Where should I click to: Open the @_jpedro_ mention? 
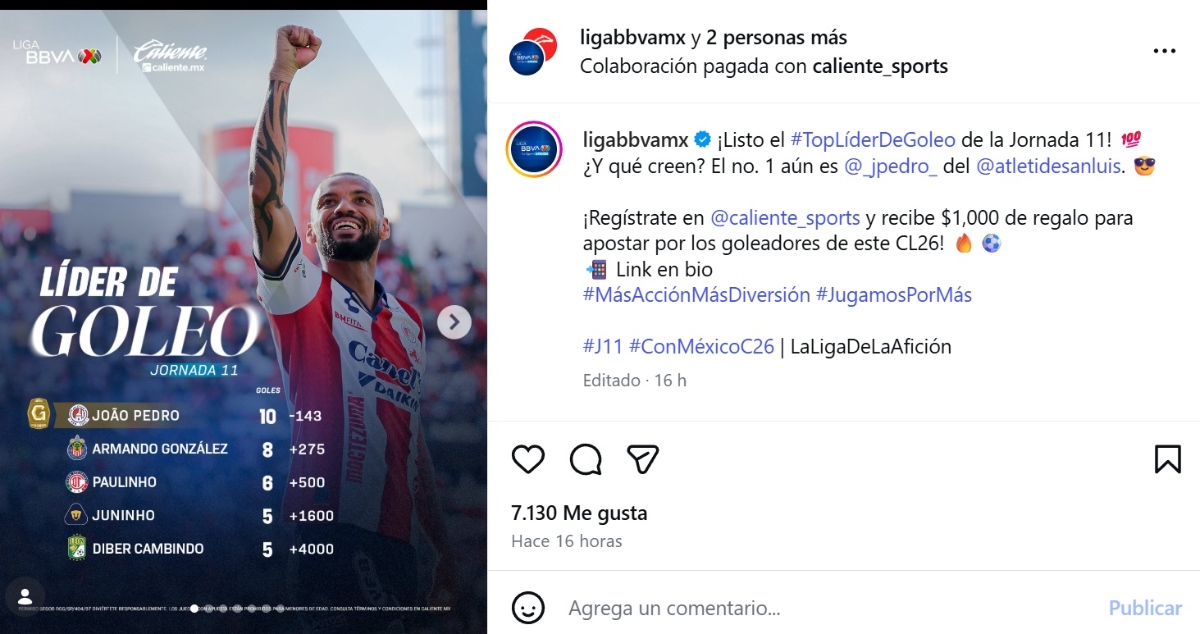[x=891, y=167]
